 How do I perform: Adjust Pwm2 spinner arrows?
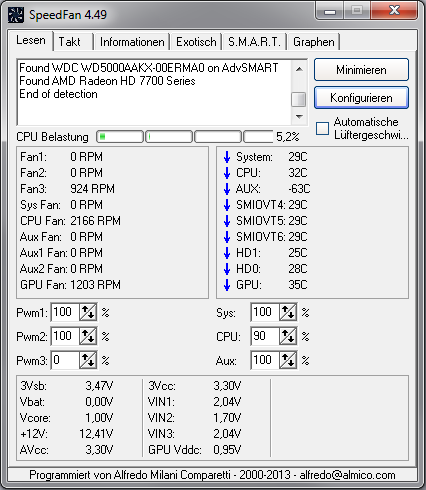[88, 336]
